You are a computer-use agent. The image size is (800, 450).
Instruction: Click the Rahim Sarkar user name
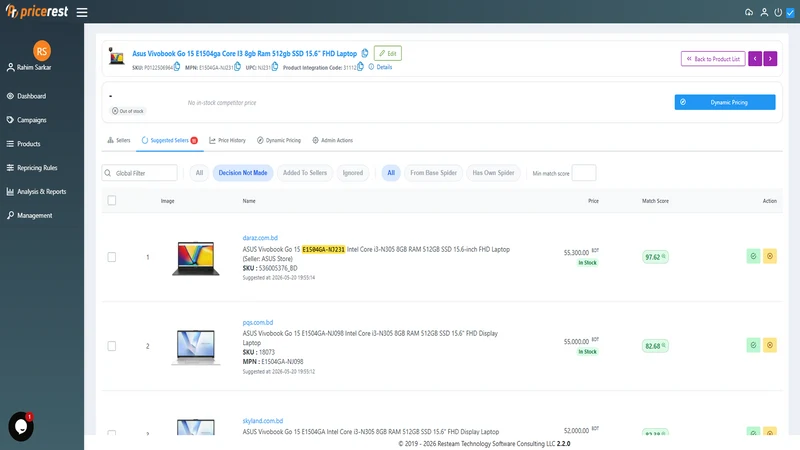point(34,67)
